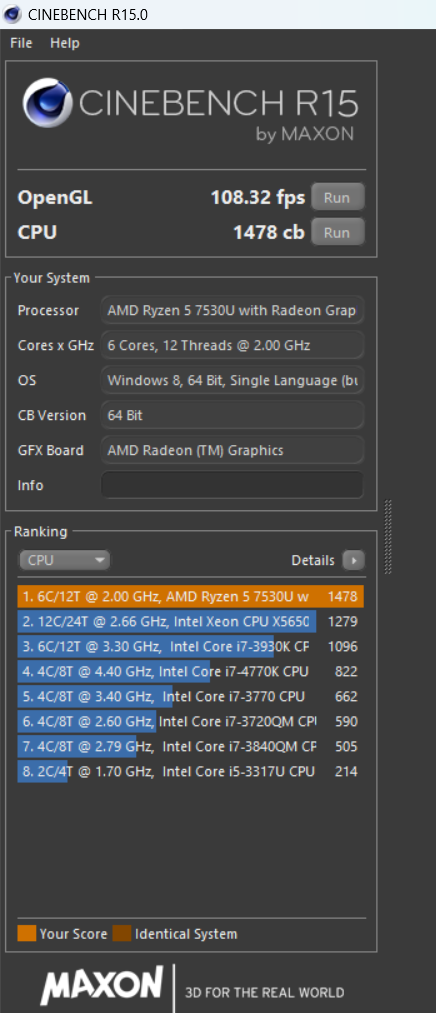This screenshot has height=1013, width=436.
Task: Click the Cinebench app icon in title bar
Action: (14, 14)
